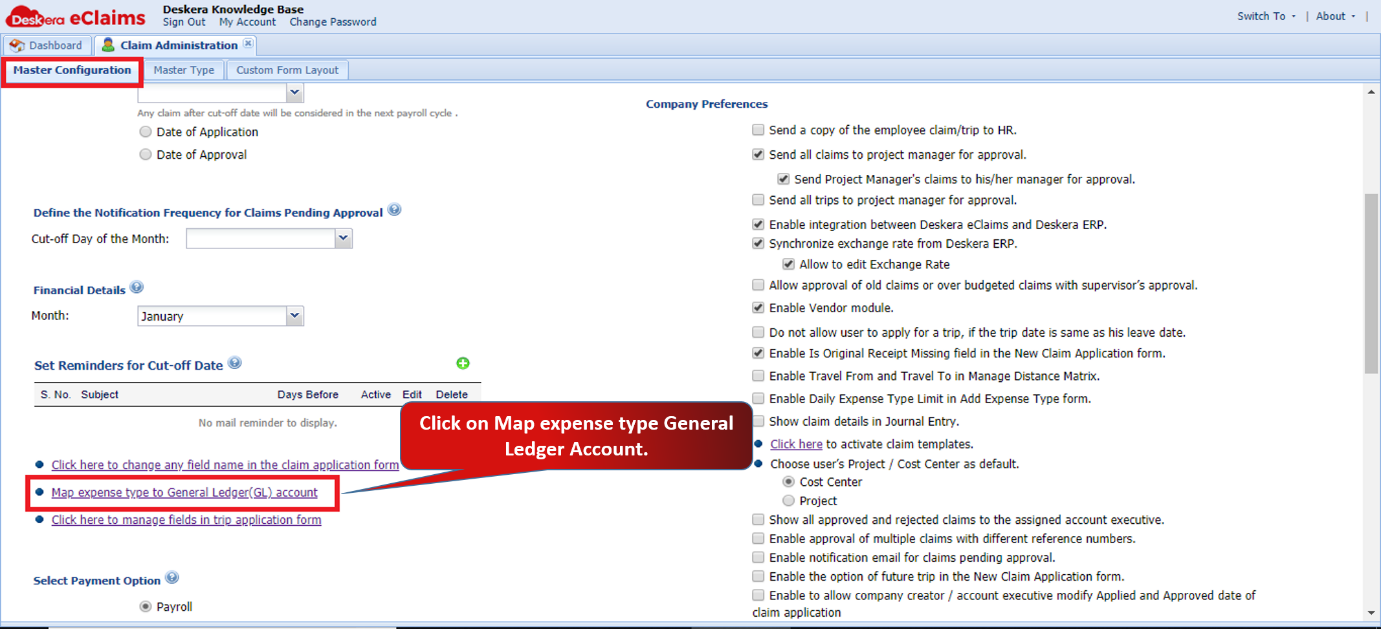Select the Project radio option
Screen dimensions: 1381x629
click(788, 501)
